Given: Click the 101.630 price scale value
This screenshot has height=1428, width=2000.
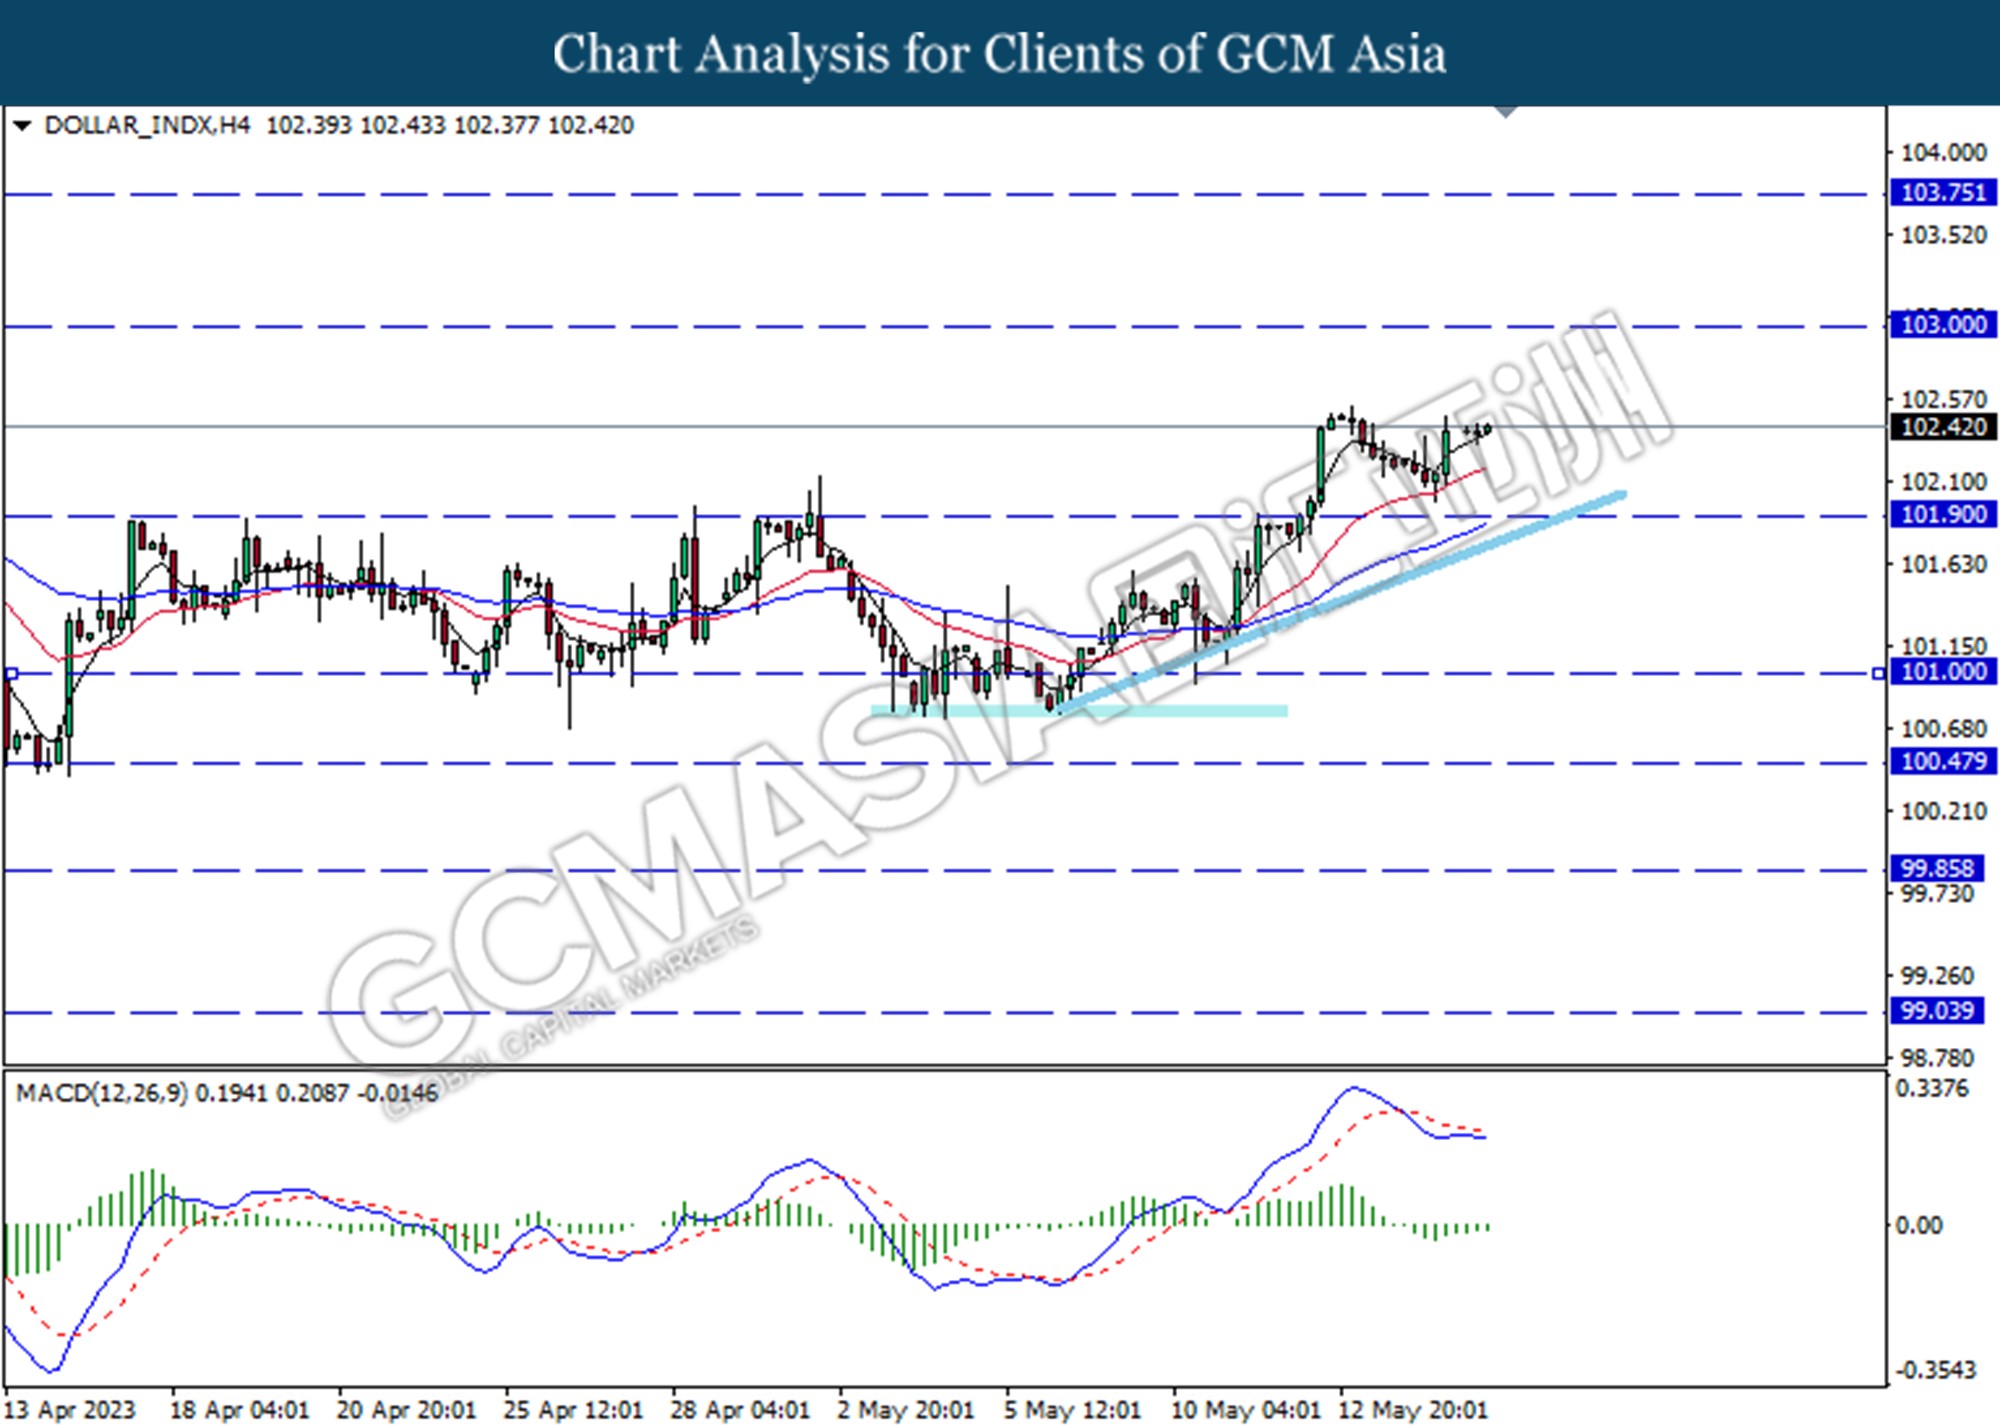Looking at the screenshot, I should coord(1943,565).
